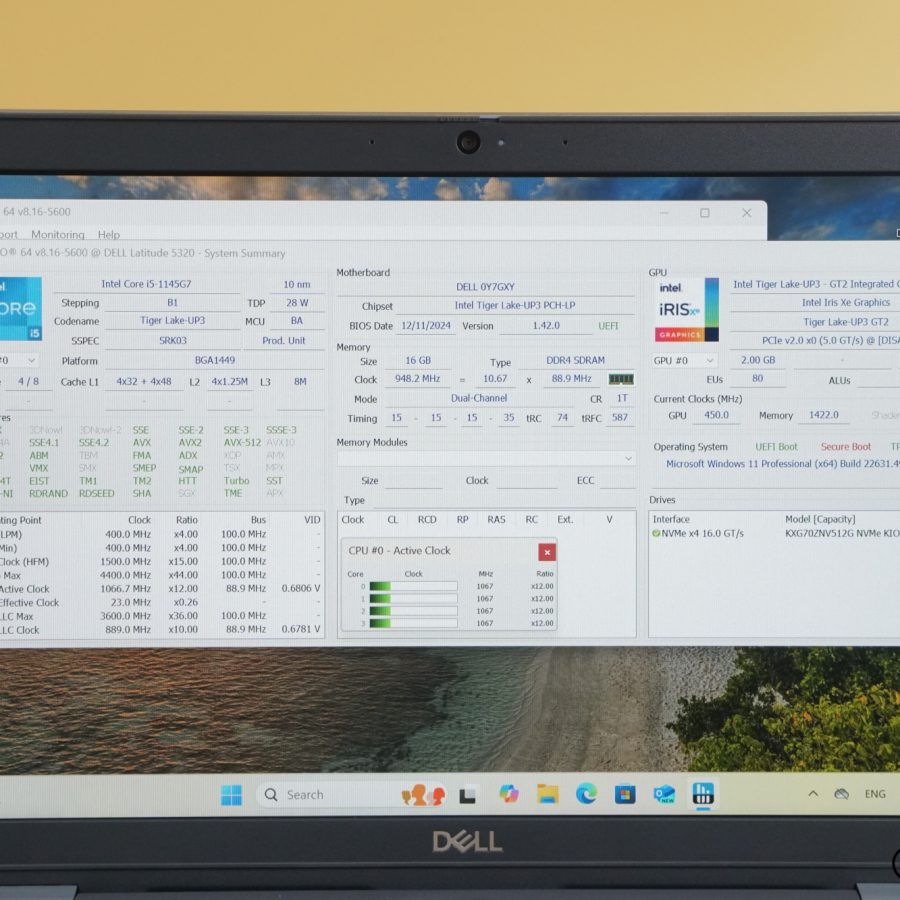The height and width of the screenshot is (900, 900).
Task: Click the Prod. Unit field
Action: click(x=284, y=340)
